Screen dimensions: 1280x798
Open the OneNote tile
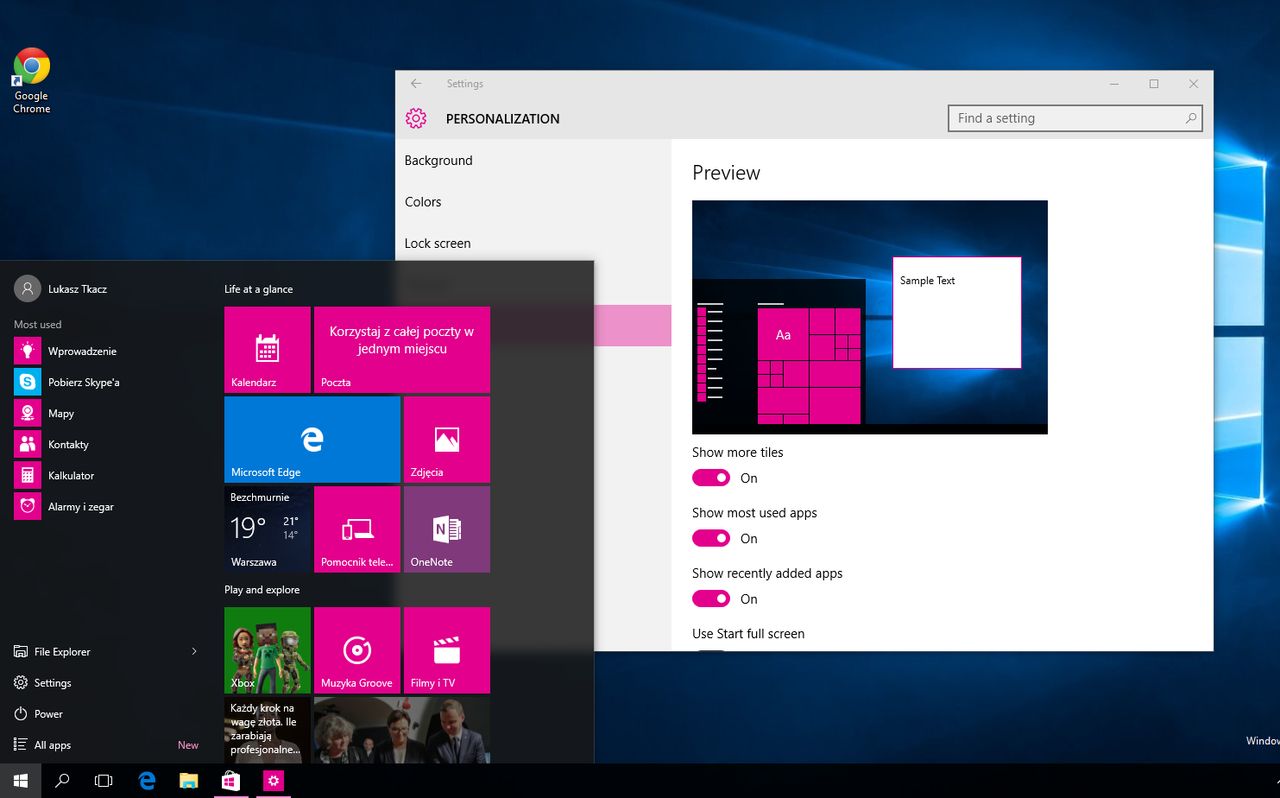point(446,529)
